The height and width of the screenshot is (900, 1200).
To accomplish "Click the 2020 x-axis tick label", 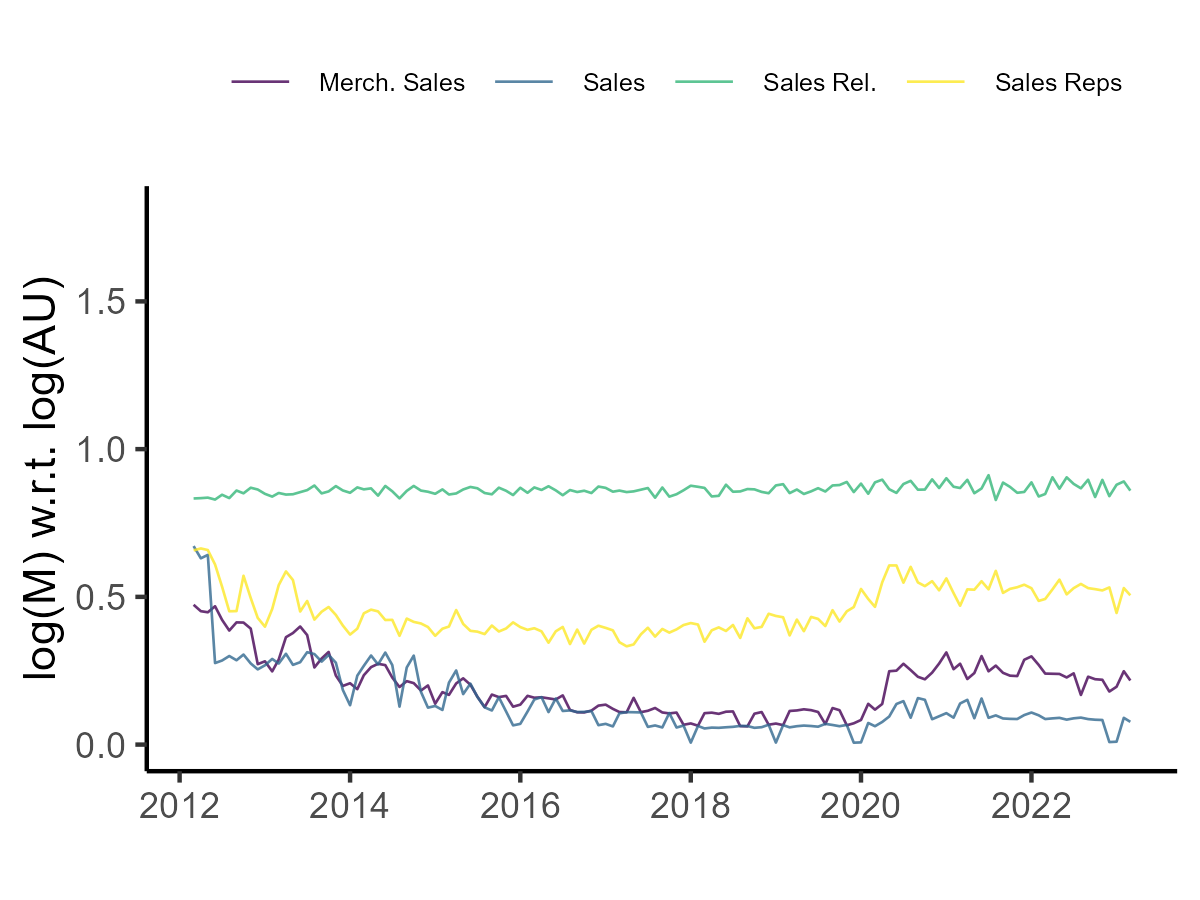I will tap(860, 807).
